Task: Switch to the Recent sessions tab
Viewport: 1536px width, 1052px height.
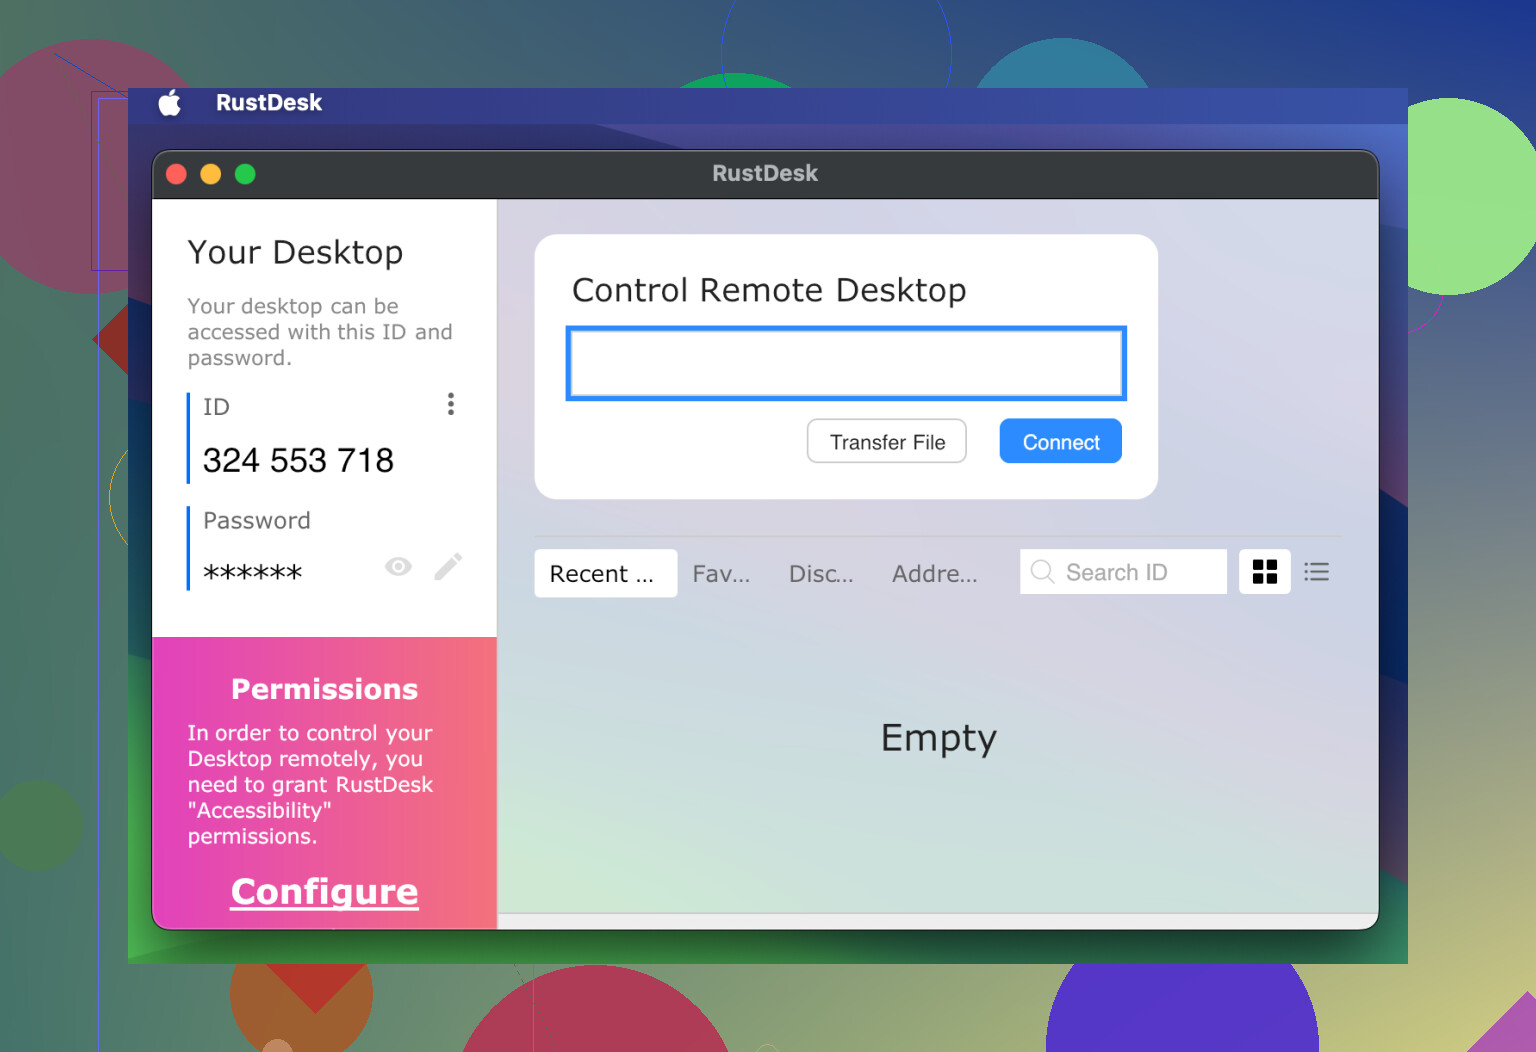Action: click(x=606, y=573)
